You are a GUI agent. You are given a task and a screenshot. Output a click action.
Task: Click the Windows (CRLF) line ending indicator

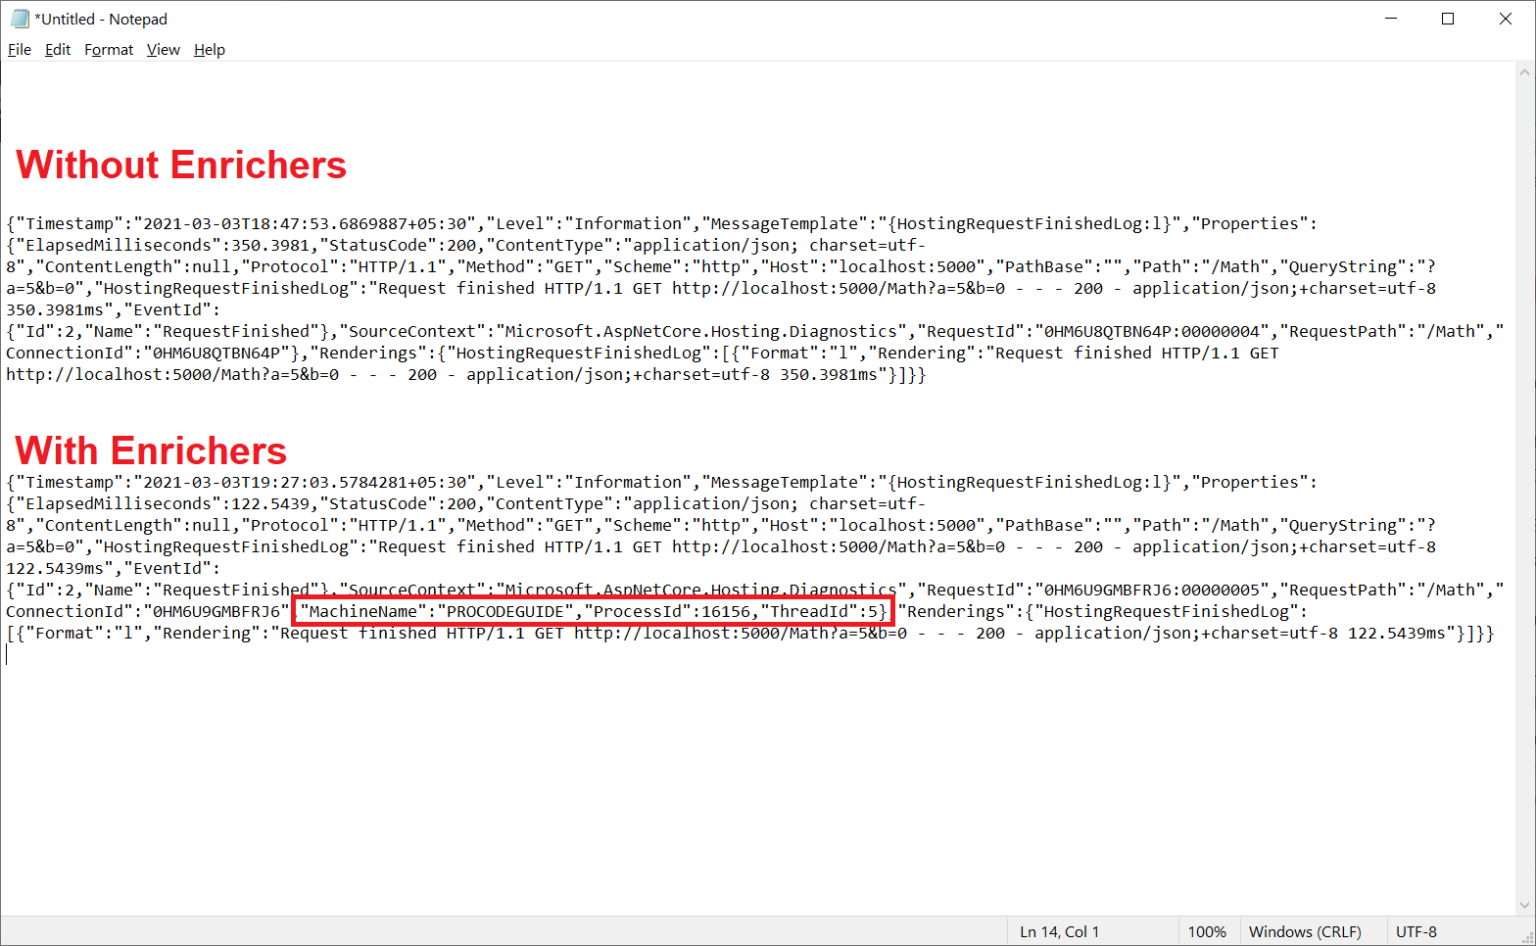1305,932
